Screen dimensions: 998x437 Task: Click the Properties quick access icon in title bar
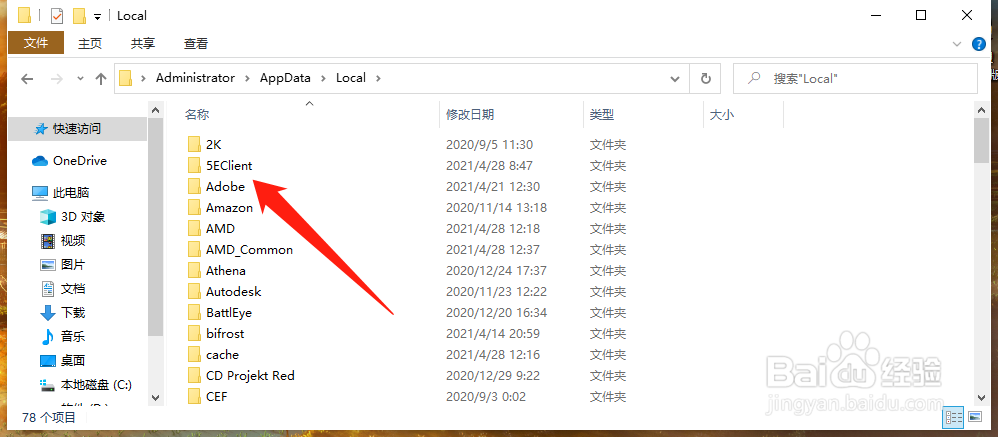pos(57,15)
